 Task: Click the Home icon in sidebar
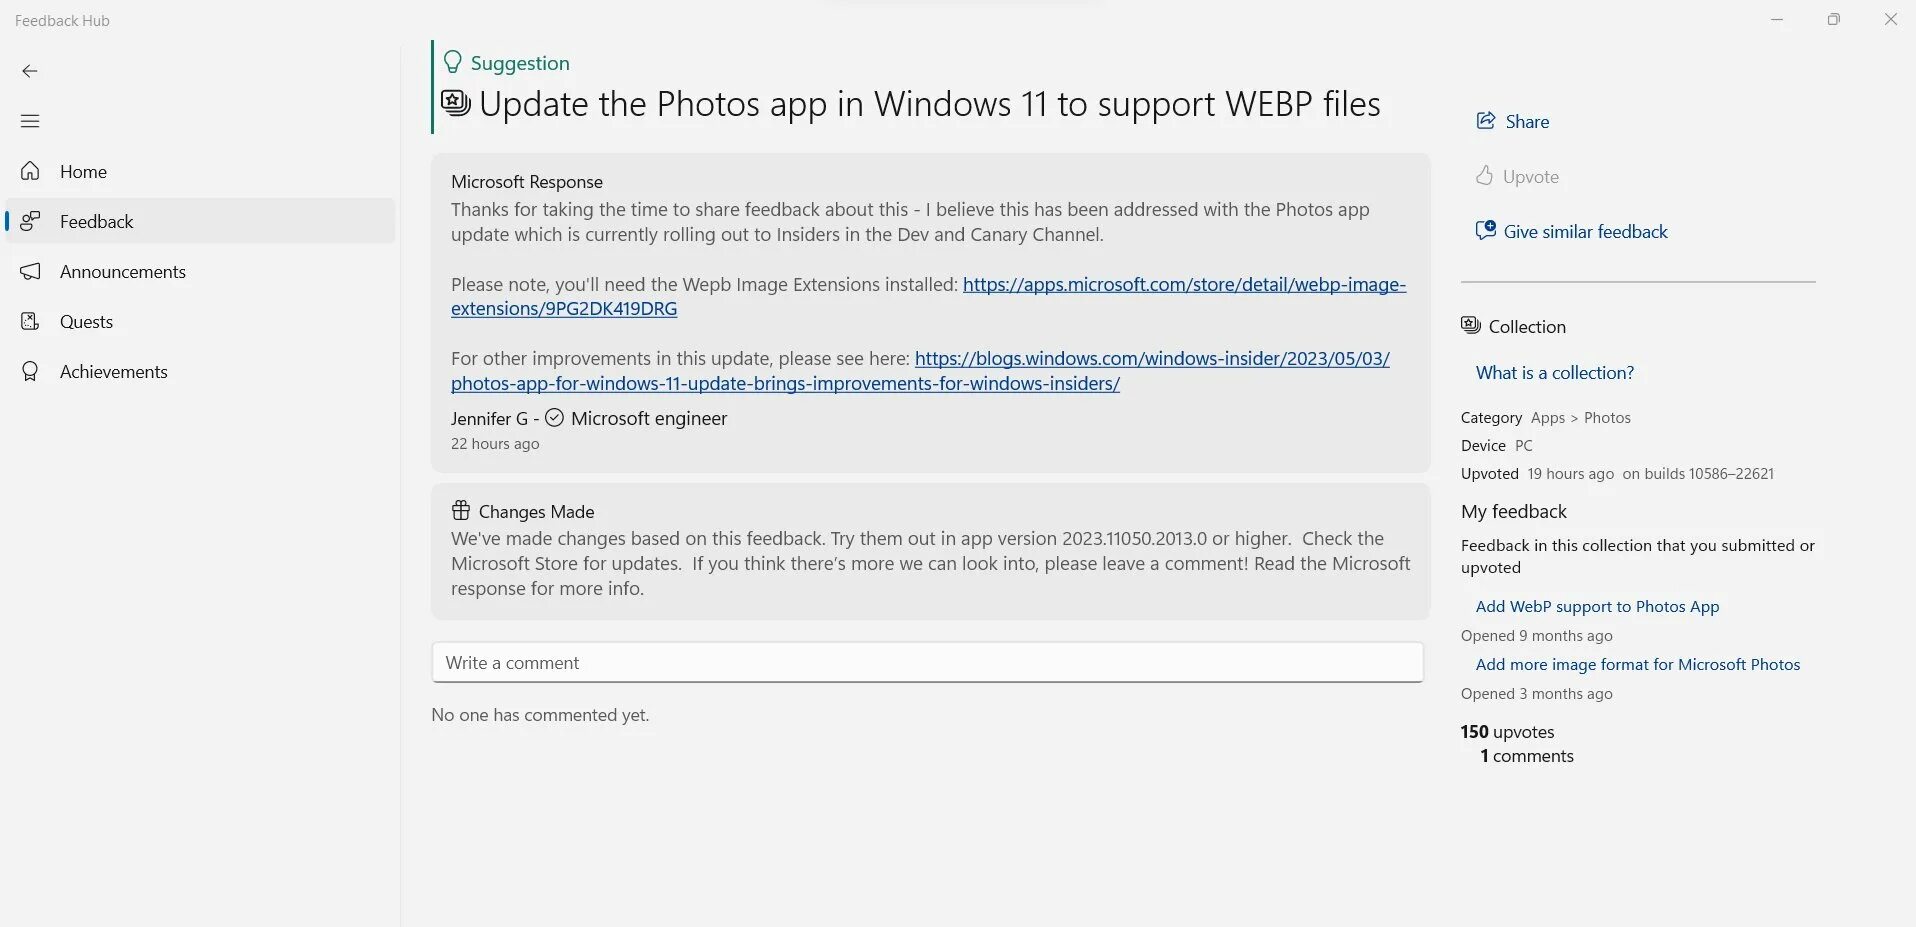pos(31,171)
